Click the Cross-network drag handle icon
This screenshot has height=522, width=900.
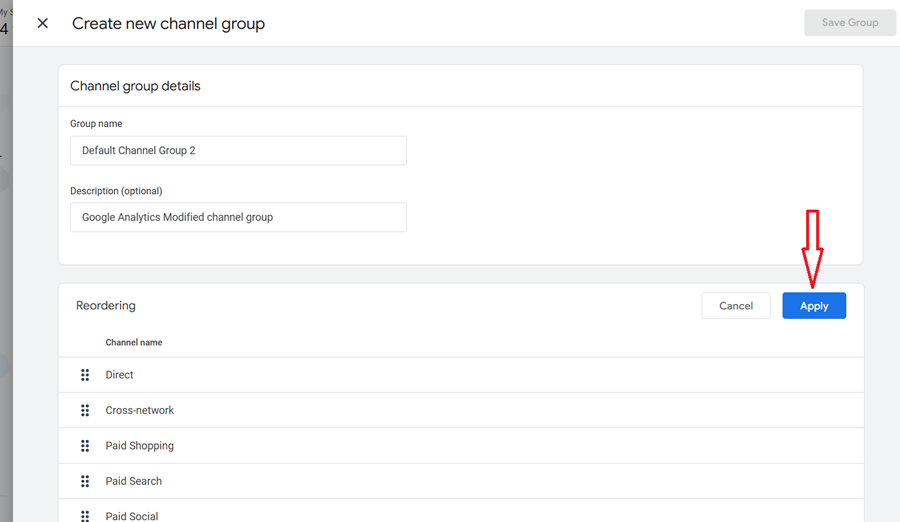click(x=85, y=411)
